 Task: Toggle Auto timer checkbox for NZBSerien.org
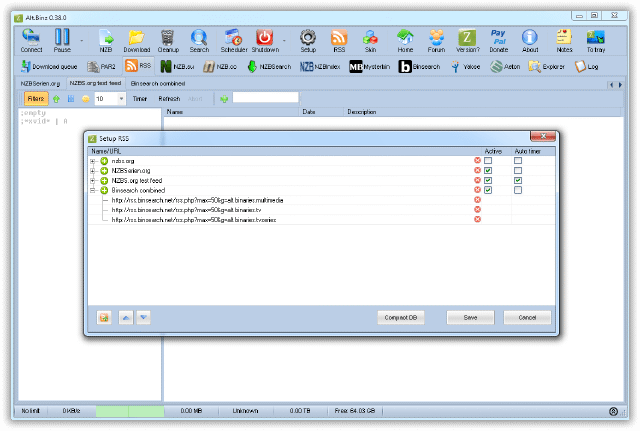click(x=518, y=170)
